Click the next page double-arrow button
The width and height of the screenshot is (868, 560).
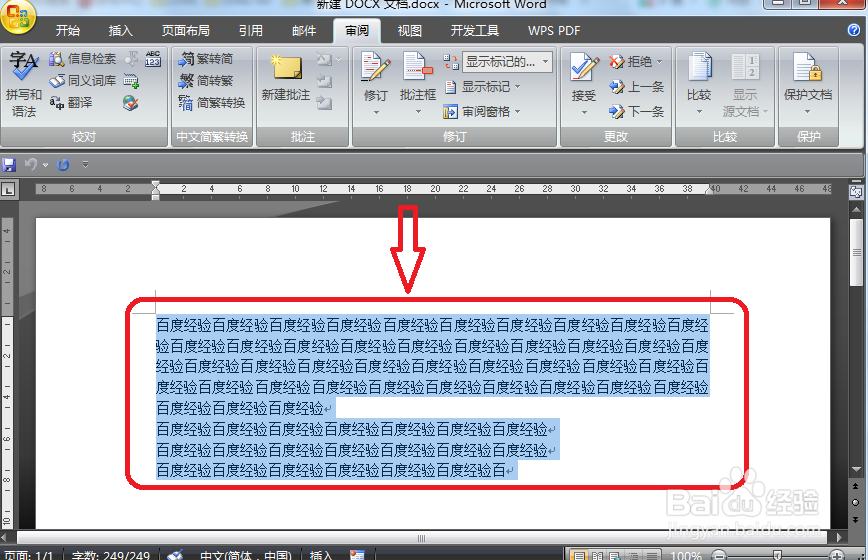tap(856, 519)
